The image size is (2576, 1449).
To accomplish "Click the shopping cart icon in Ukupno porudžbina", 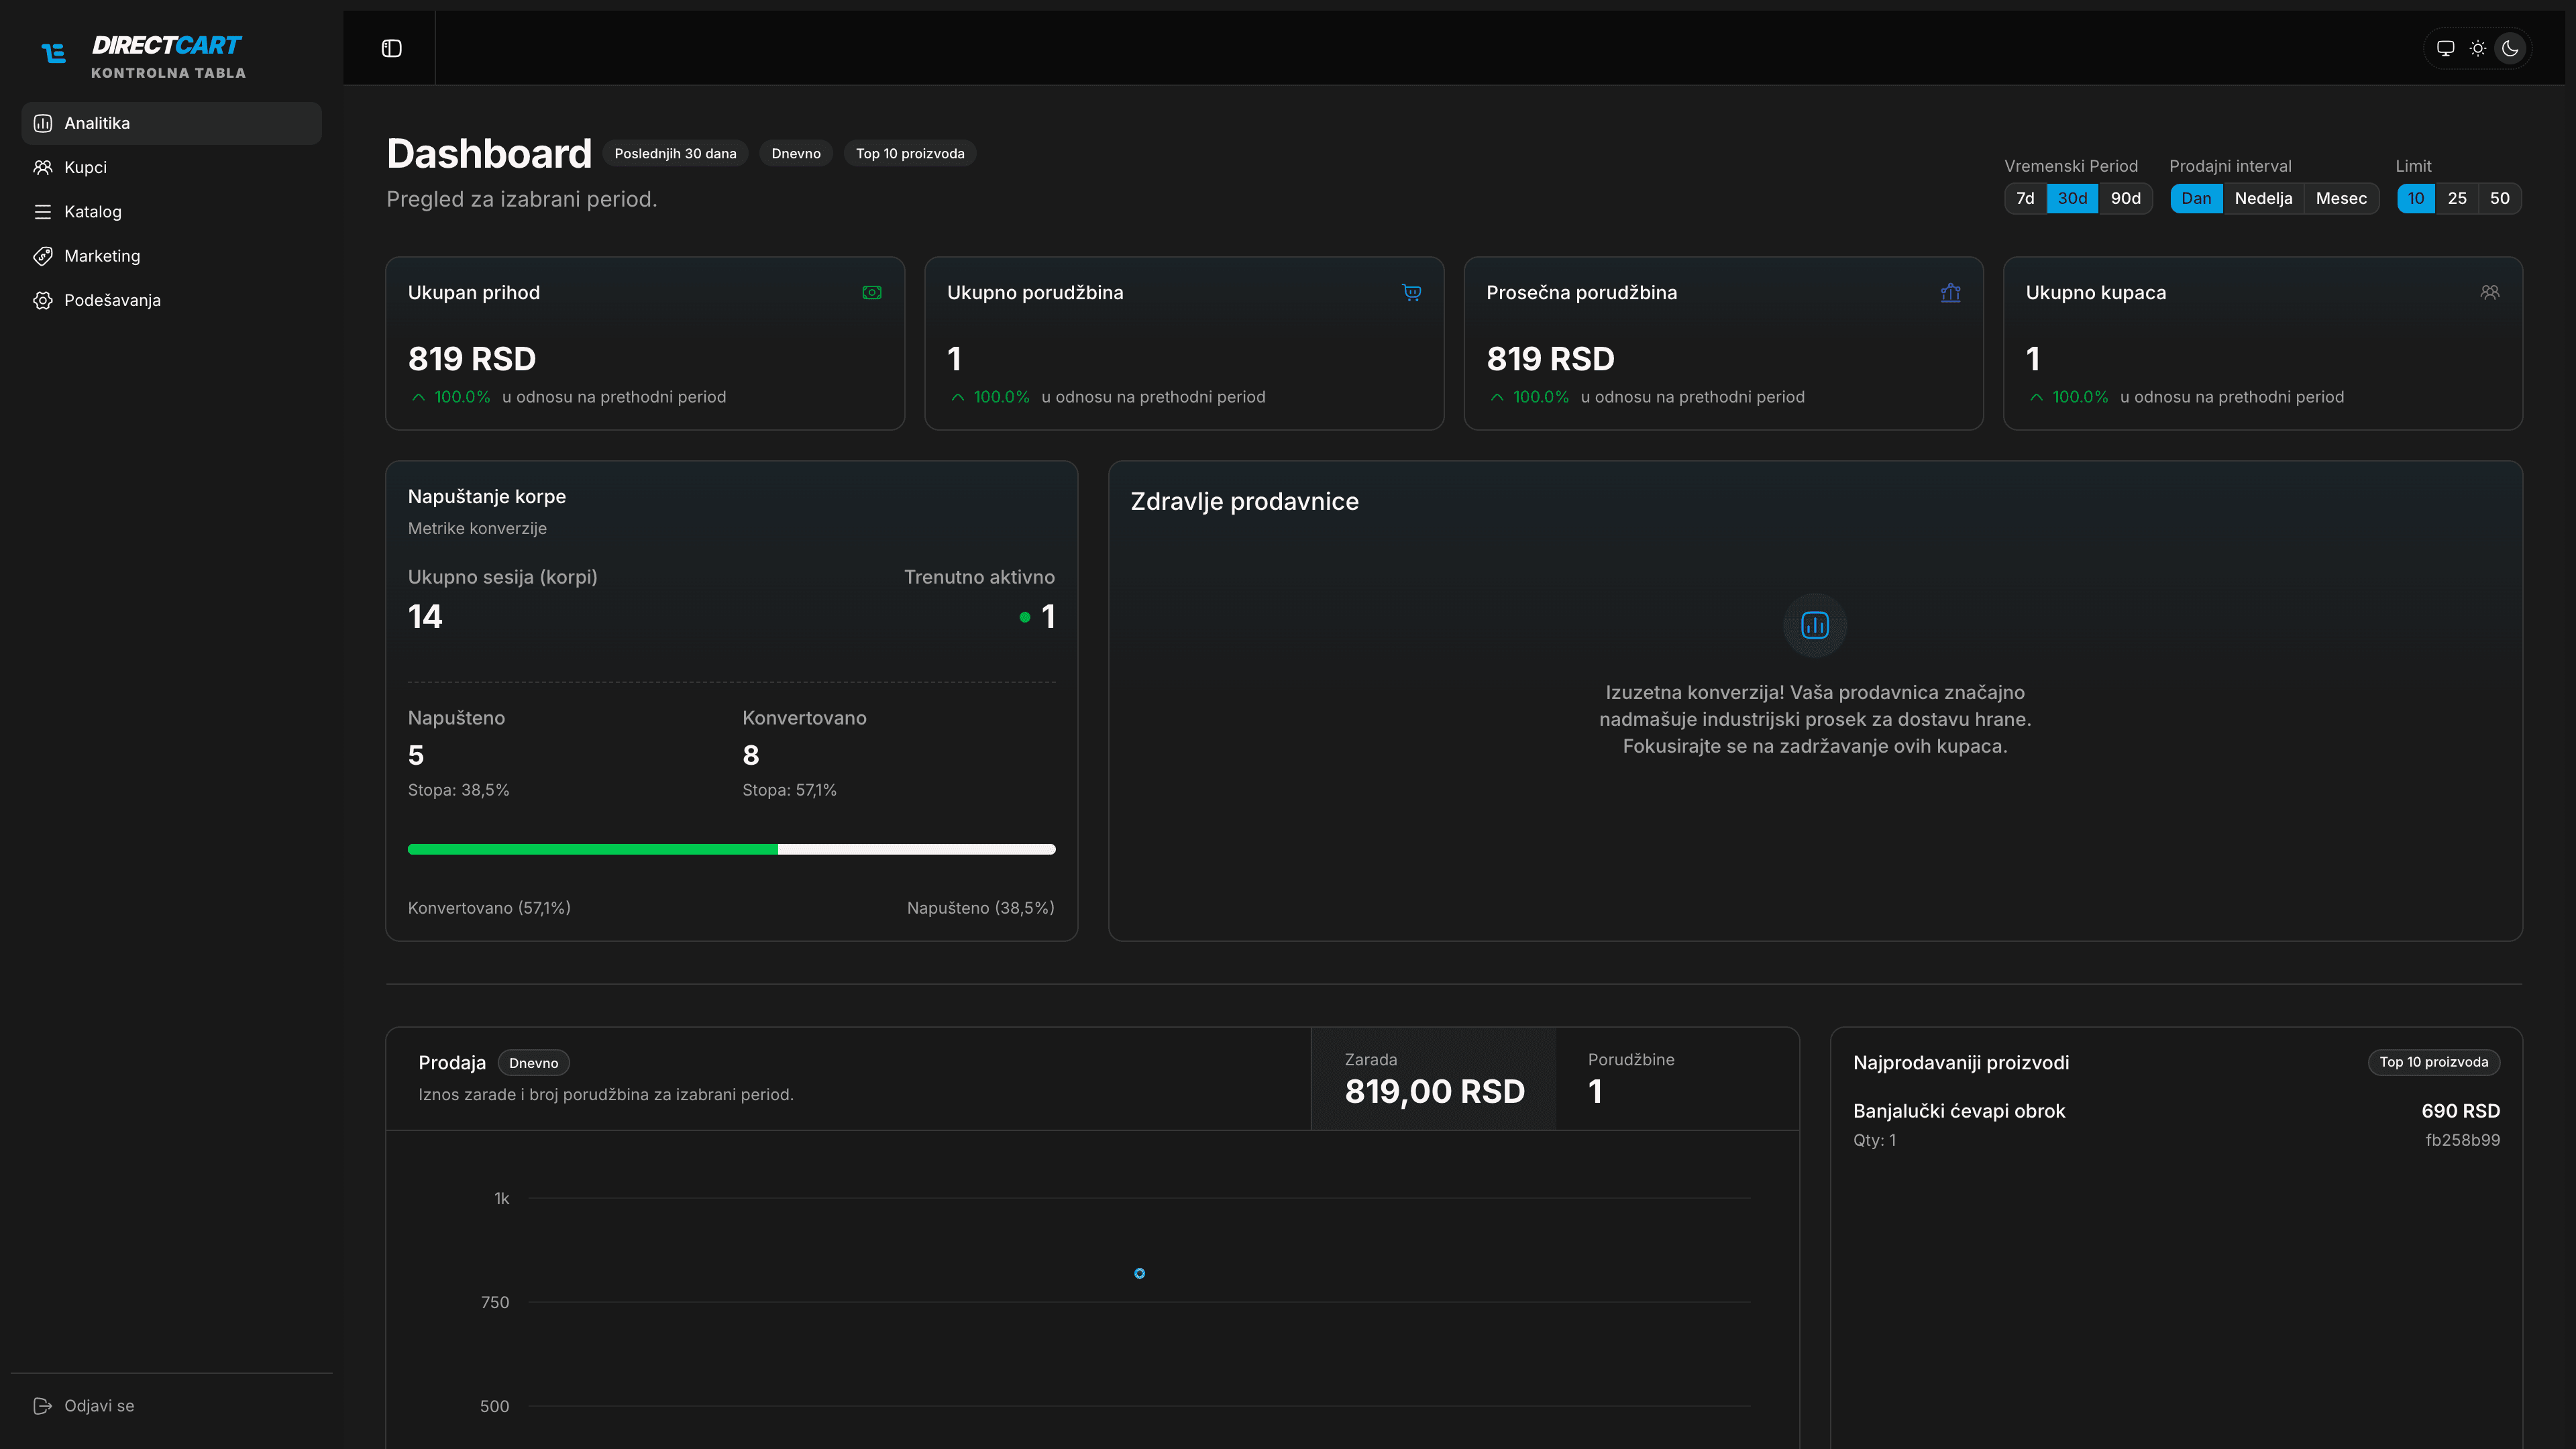I will (x=1411, y=293).
